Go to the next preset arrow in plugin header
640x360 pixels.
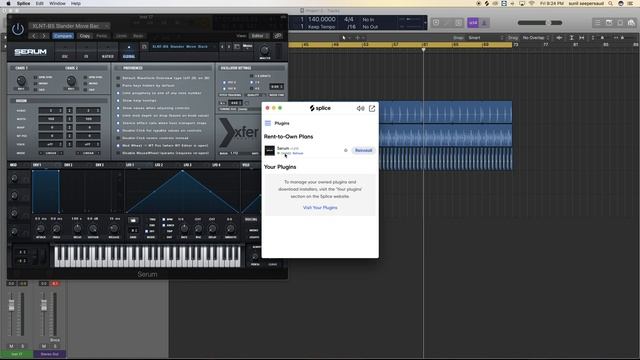(x=44, y=36)
